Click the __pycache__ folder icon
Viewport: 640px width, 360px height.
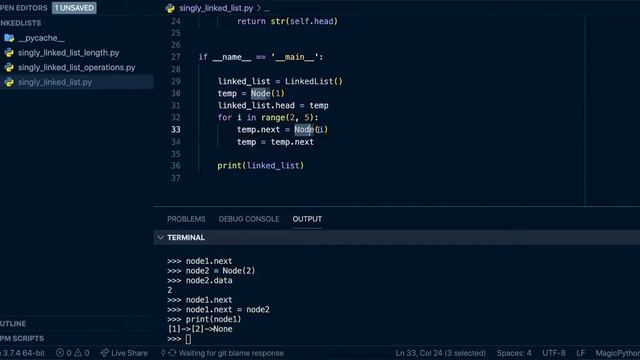pos(9,38)
